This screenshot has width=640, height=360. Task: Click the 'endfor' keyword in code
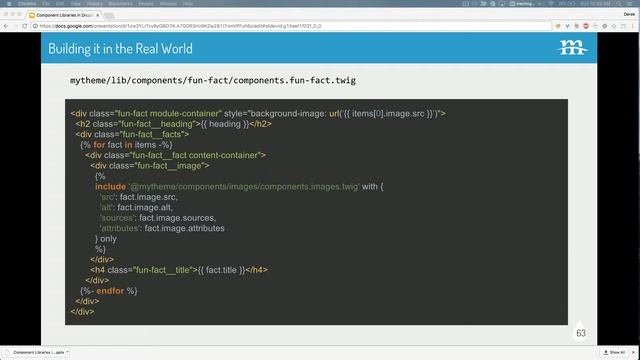click(x=110, y=291)
